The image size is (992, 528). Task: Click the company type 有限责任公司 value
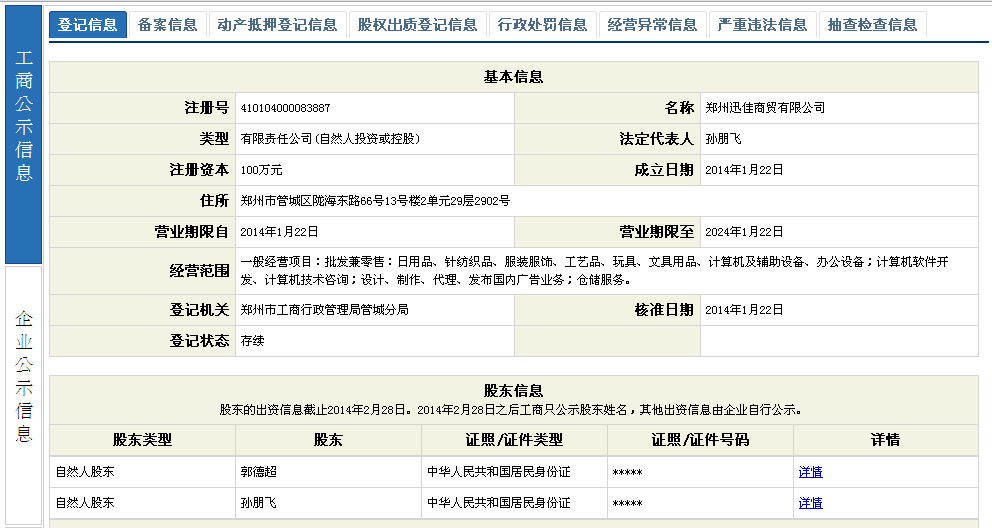point(330,139)
